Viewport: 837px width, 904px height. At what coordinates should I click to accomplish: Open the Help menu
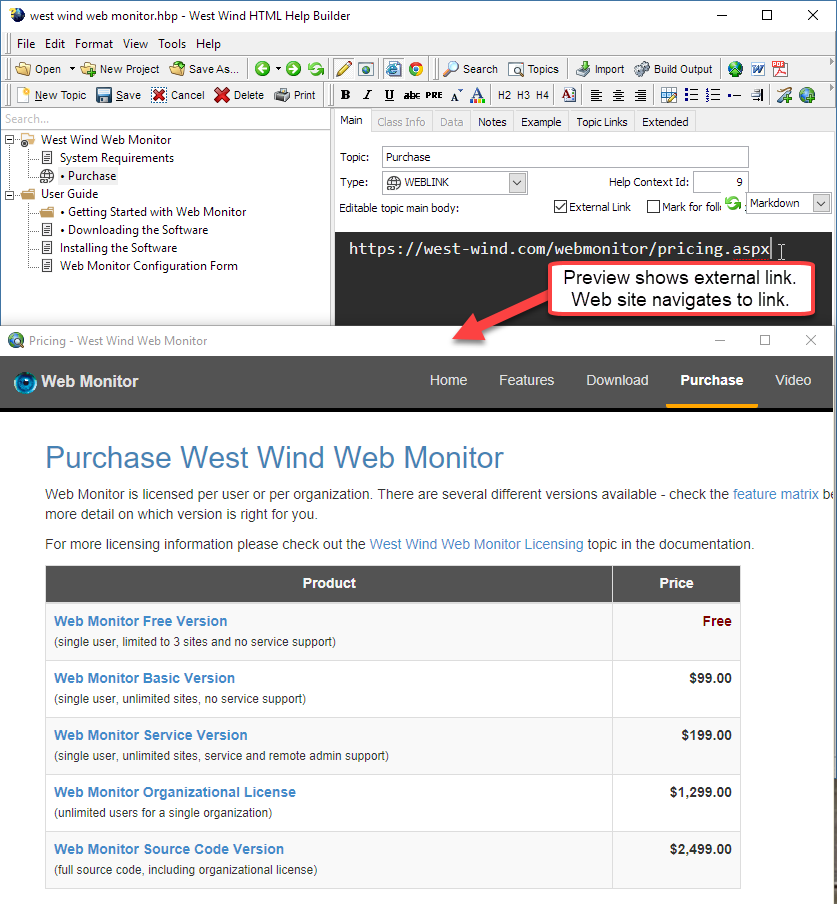point(208,44)
